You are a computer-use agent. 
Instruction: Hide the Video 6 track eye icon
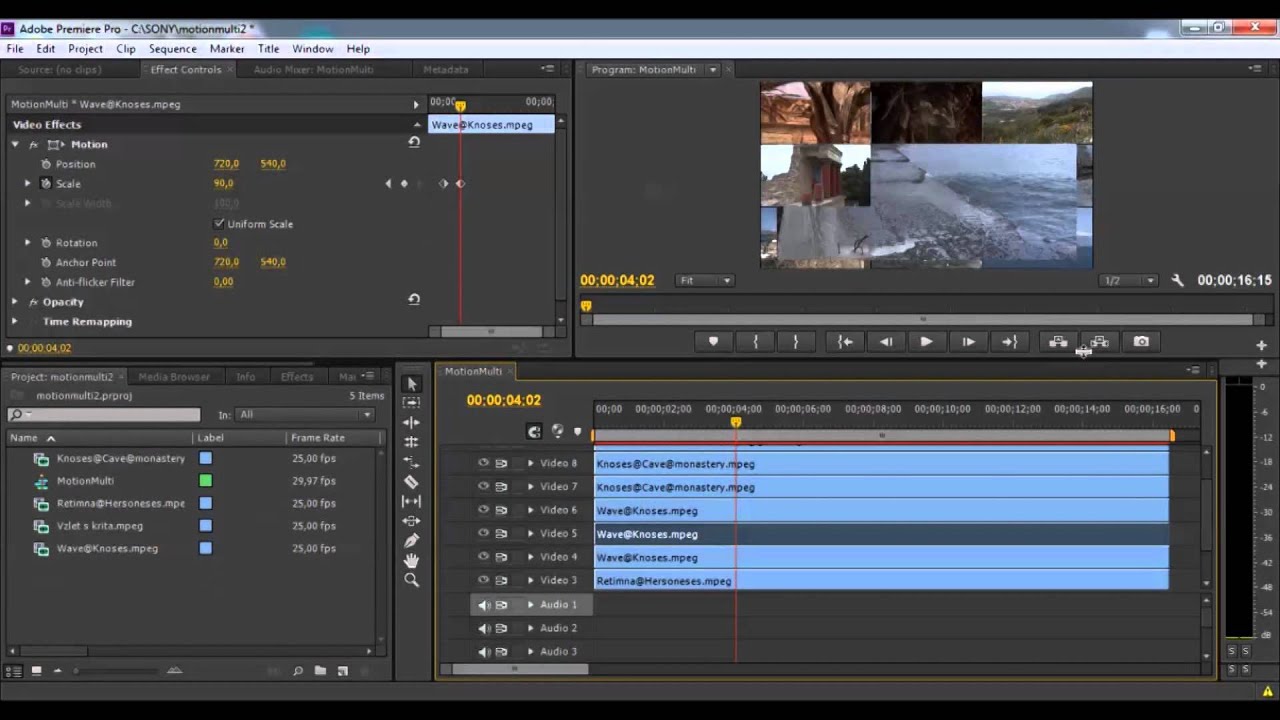[484, 510]
